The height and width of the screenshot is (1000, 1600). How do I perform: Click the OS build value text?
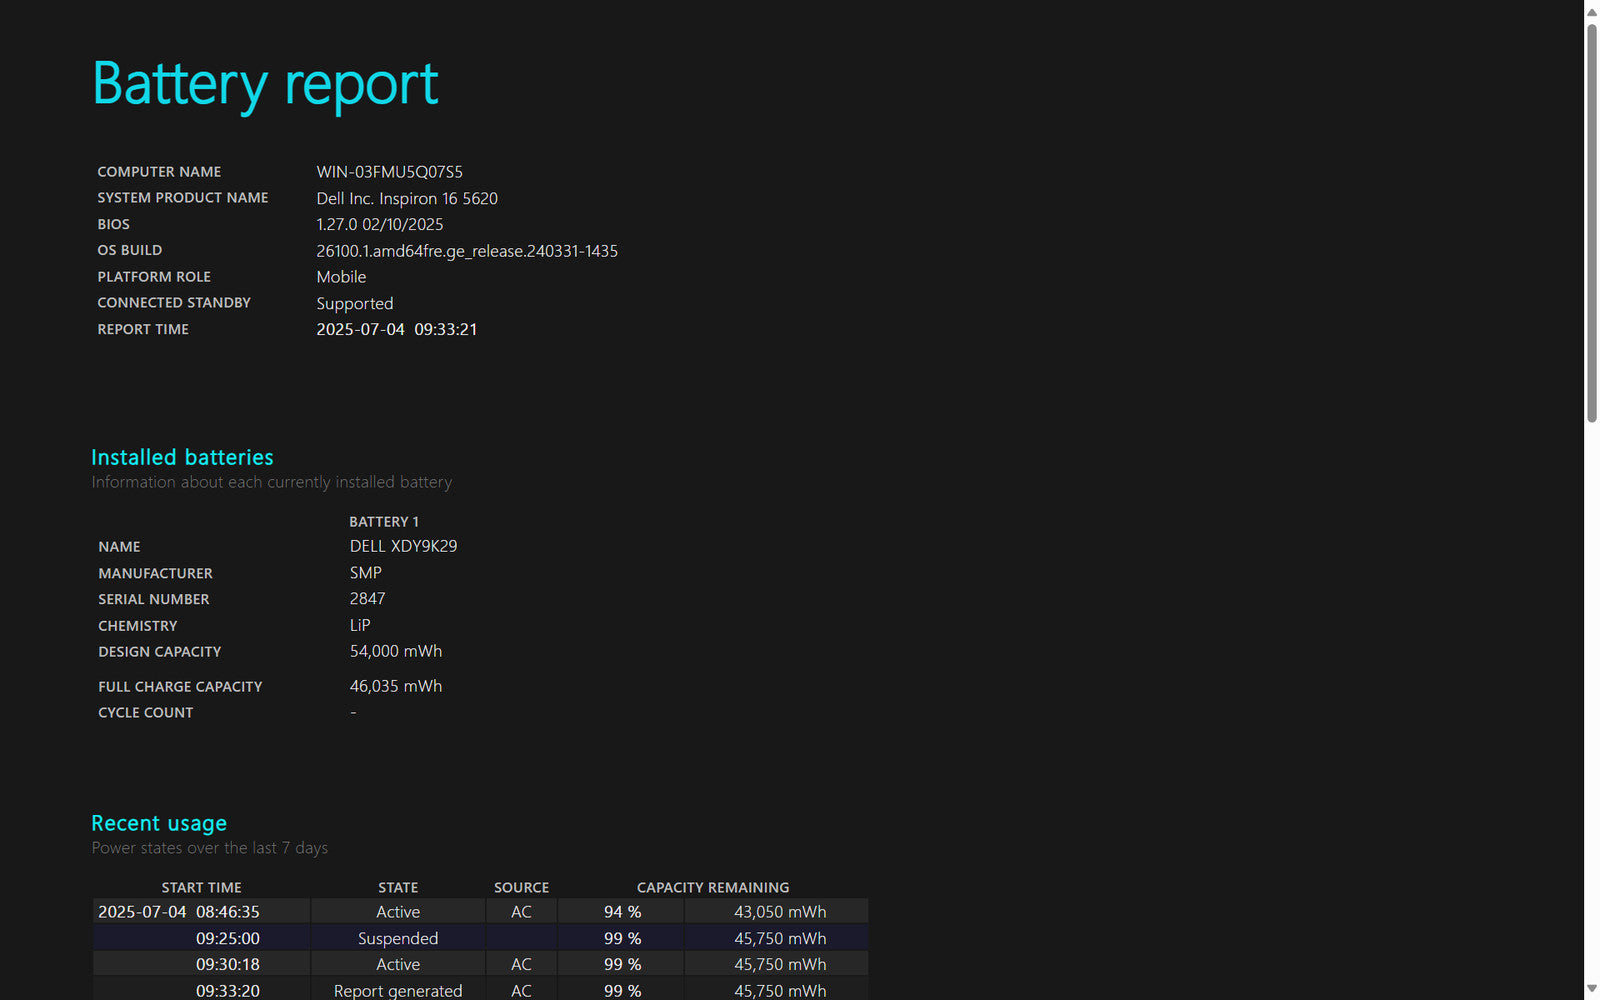467,251
